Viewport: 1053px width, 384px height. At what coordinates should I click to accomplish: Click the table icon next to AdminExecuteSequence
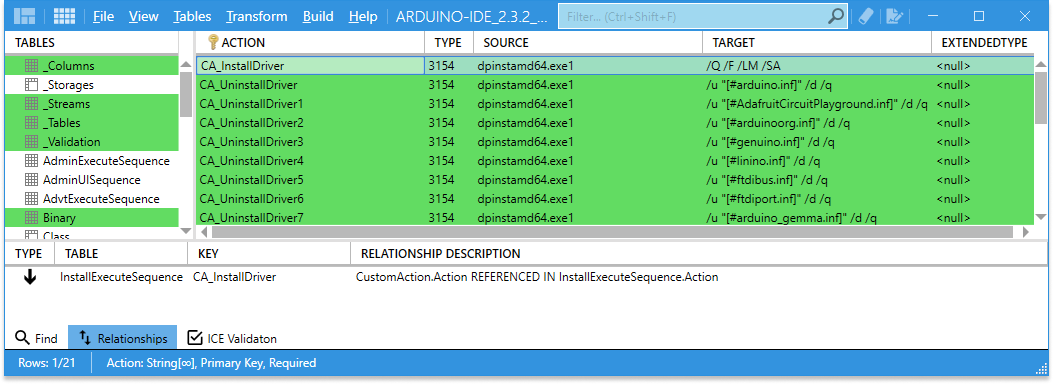tap(31, 161)
